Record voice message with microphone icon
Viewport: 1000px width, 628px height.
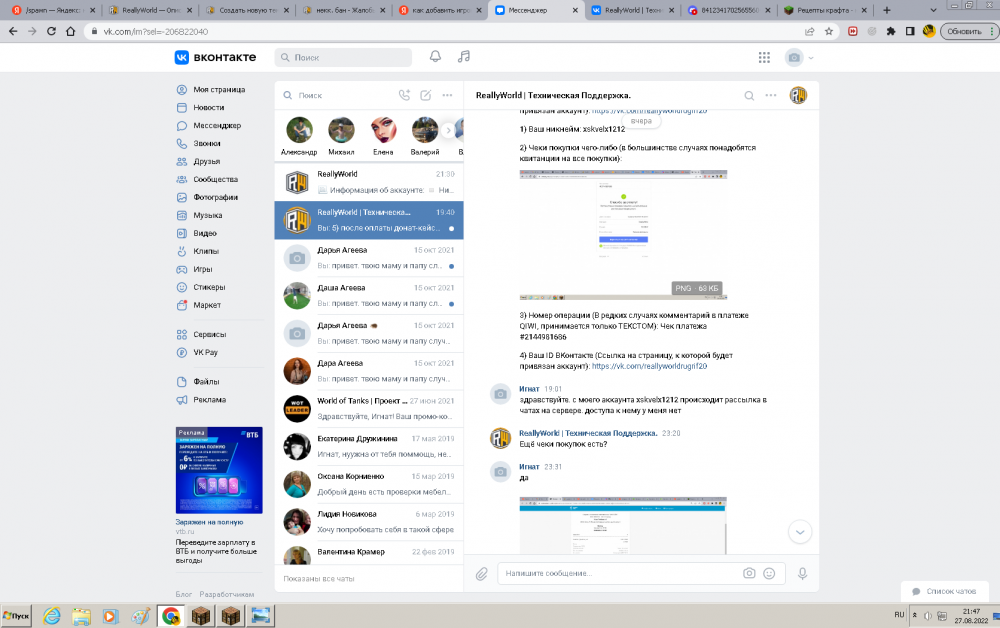click(x=802, y=573)
